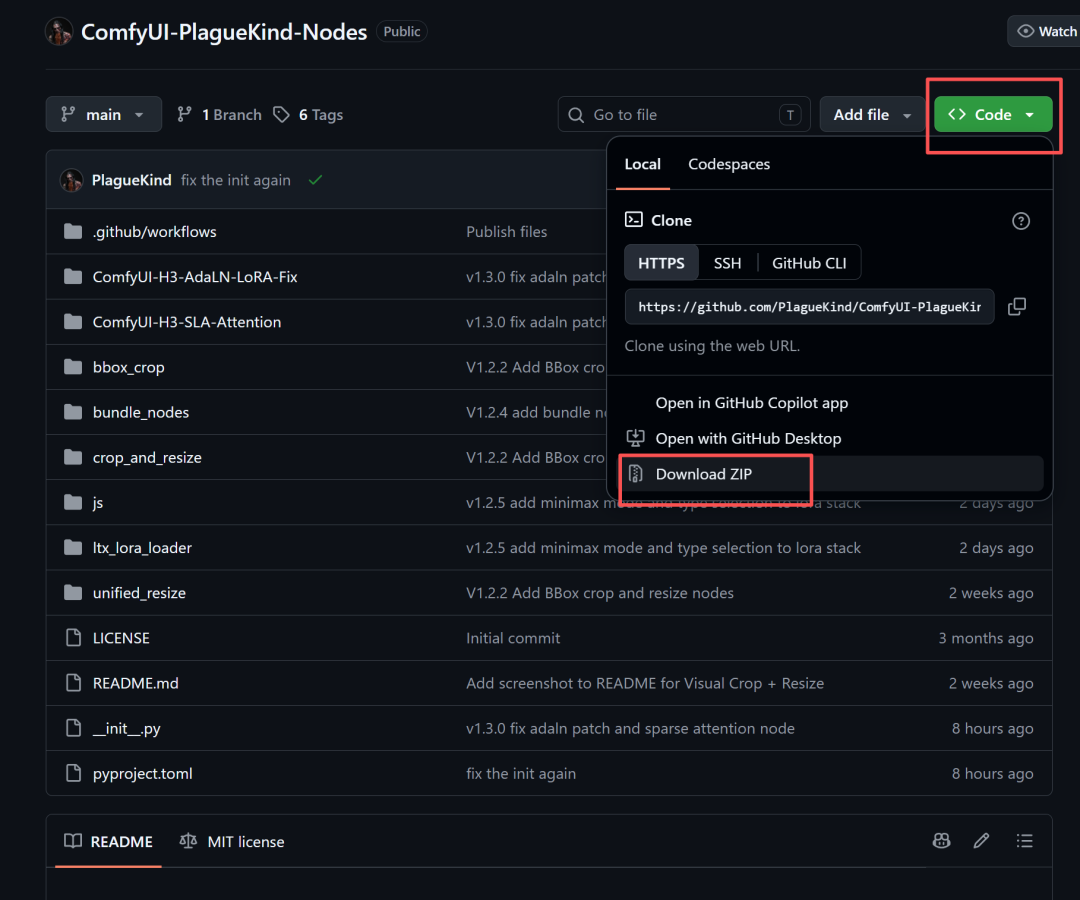Choose Open with GitHub Desktop
1080x900 pixels.
(x=748, y=438)
